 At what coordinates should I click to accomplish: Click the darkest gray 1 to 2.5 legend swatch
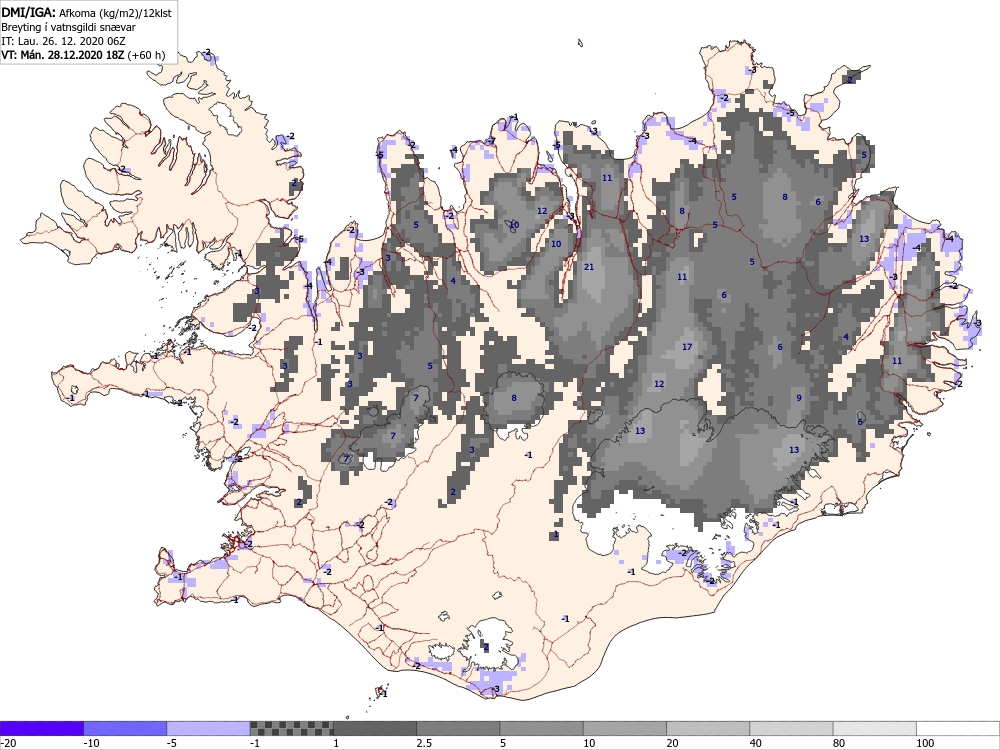click(x=375, y=728)
